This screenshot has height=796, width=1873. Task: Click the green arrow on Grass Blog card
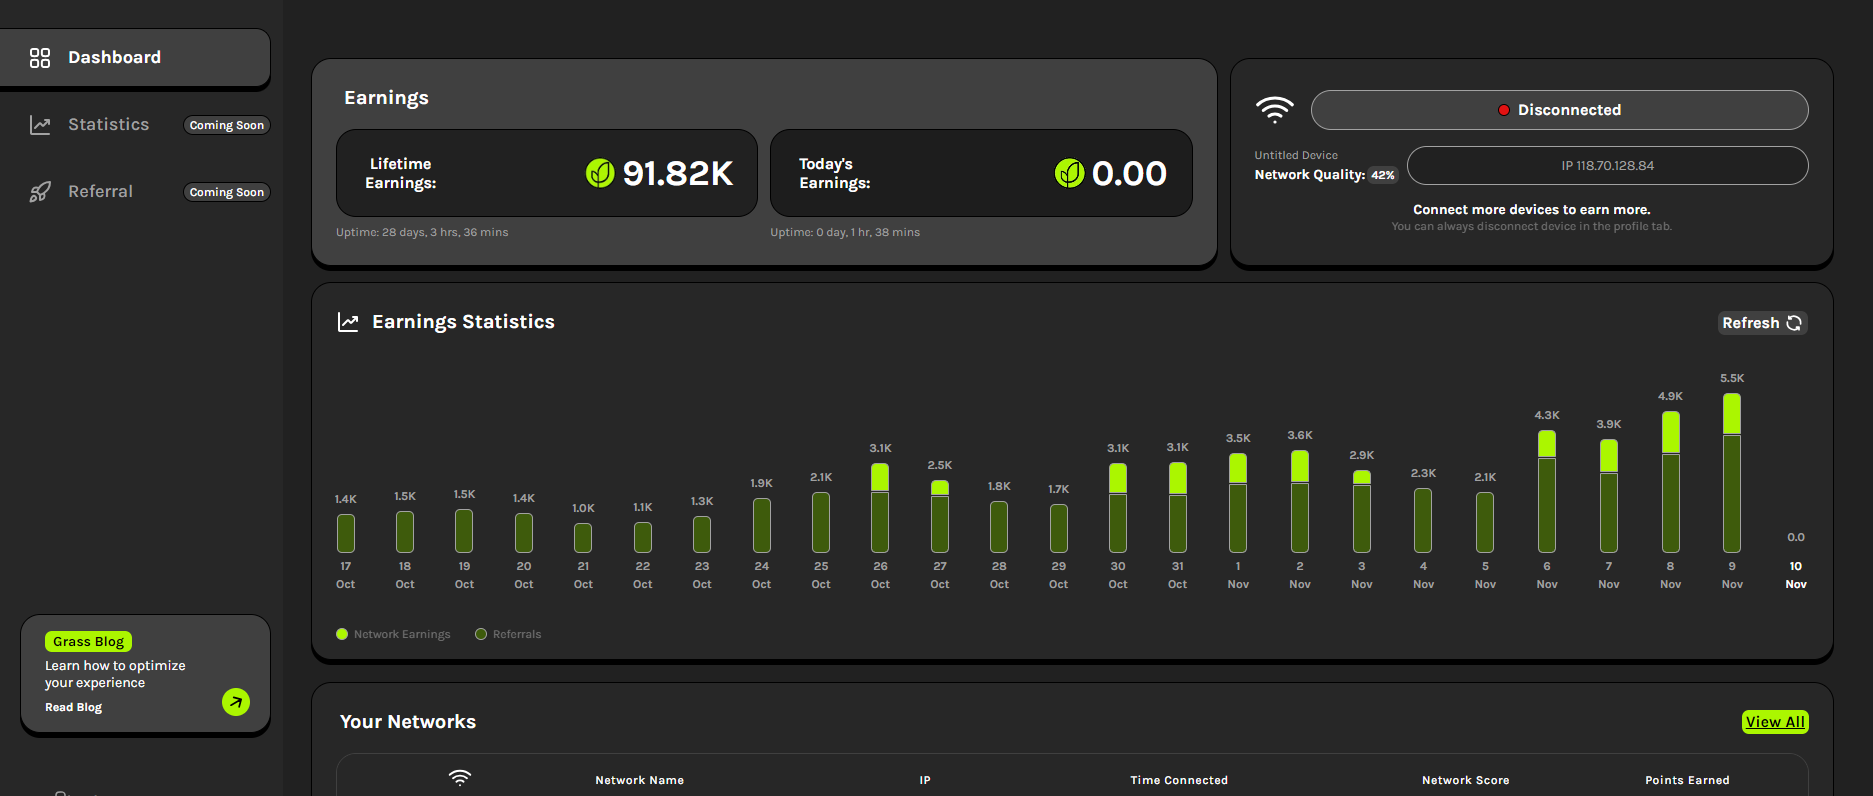(x=236, y=702)
